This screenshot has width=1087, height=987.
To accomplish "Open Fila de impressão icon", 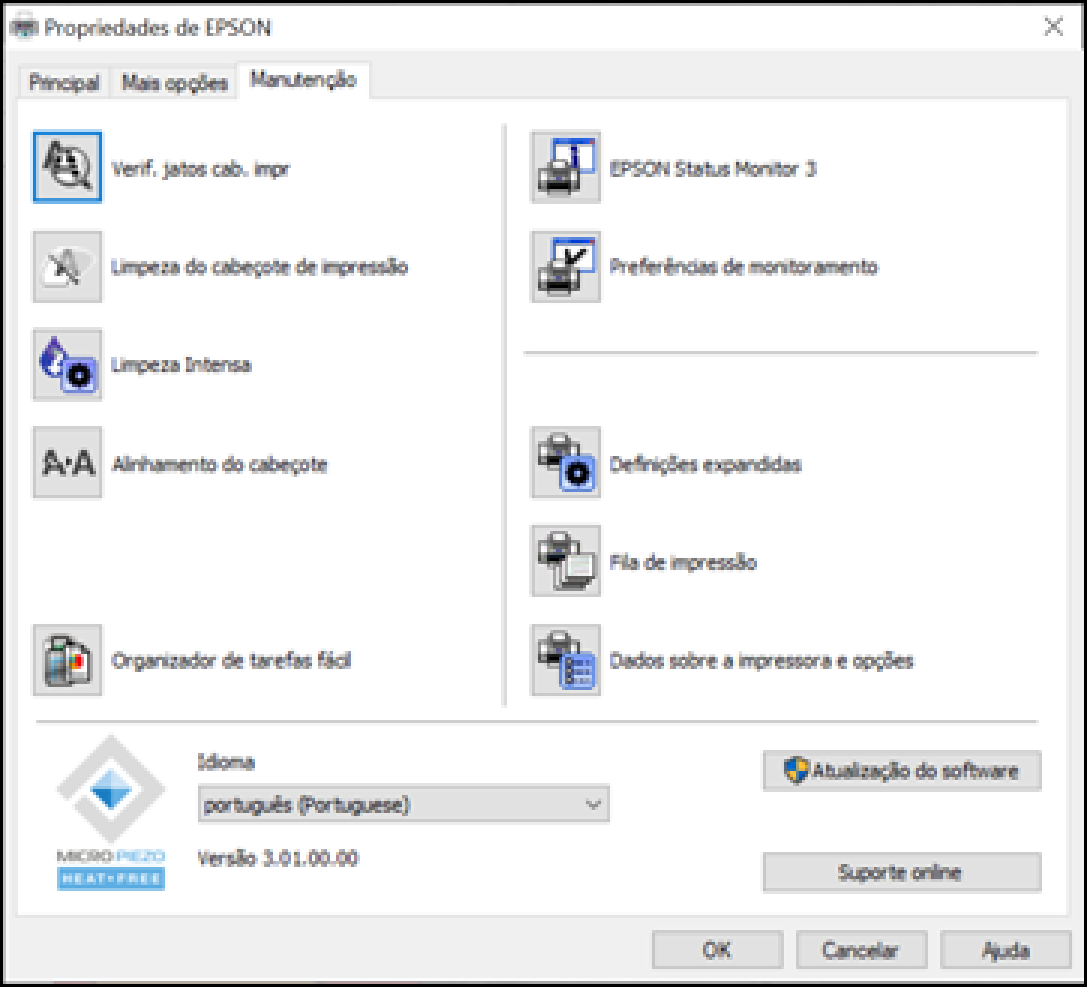I will click(x=566, y=561).
